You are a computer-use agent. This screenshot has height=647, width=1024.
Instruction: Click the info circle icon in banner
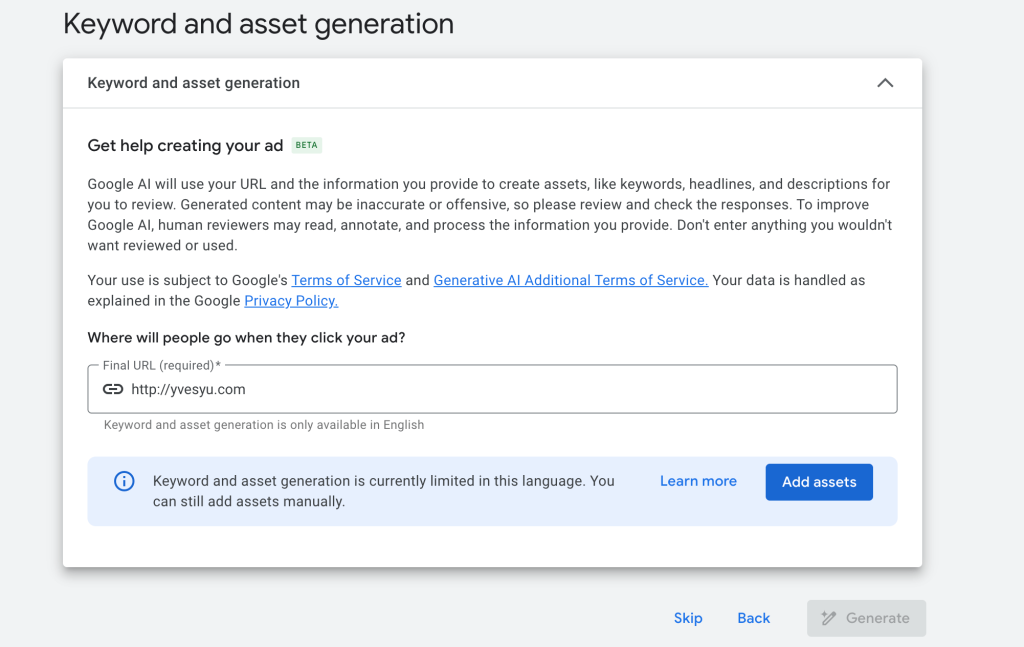[124, 481]
